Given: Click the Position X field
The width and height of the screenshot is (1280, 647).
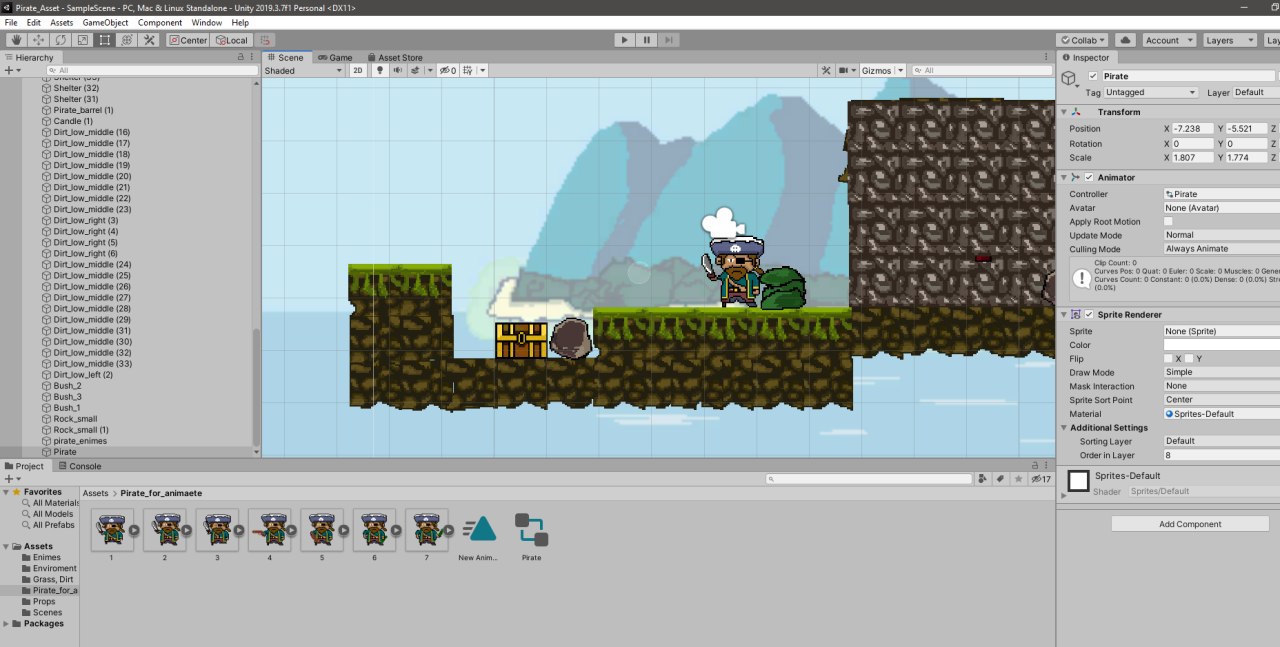Looking at the screenshot, I should click(1194, 128).
